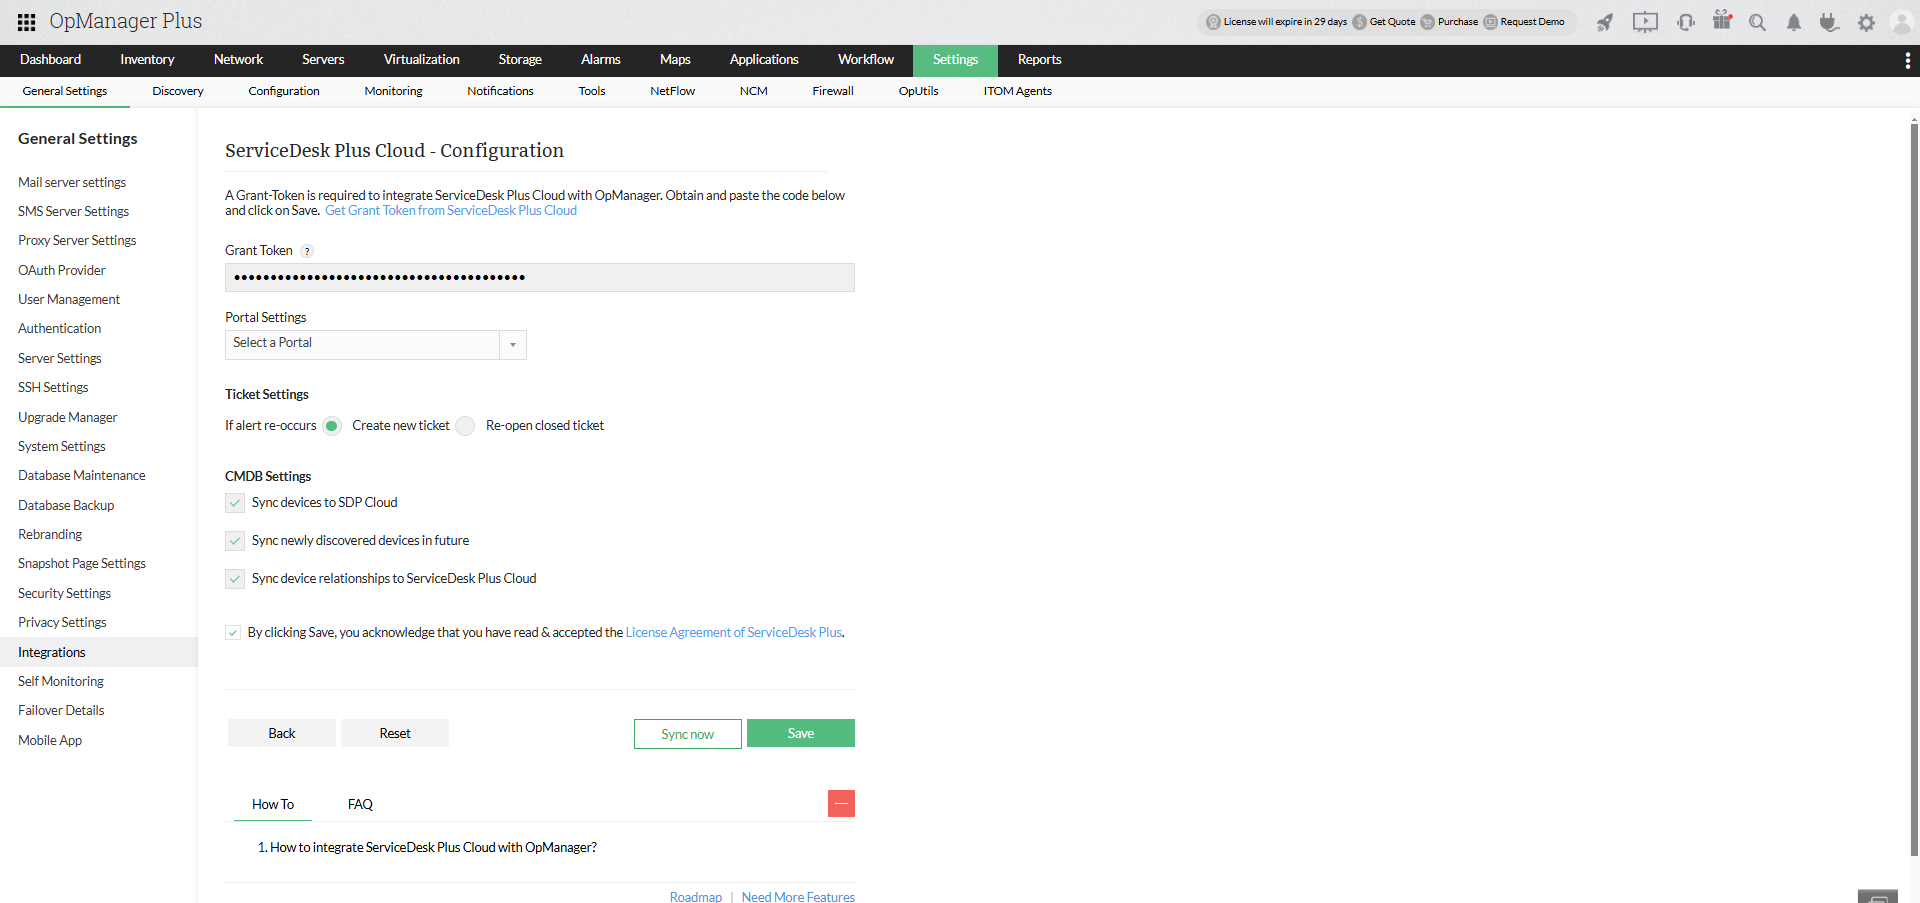Image resolution: width=1920 pixels, height=903 pixels.
Task: Open the three-dot overflow menu
Action: tap(1907, 61)
